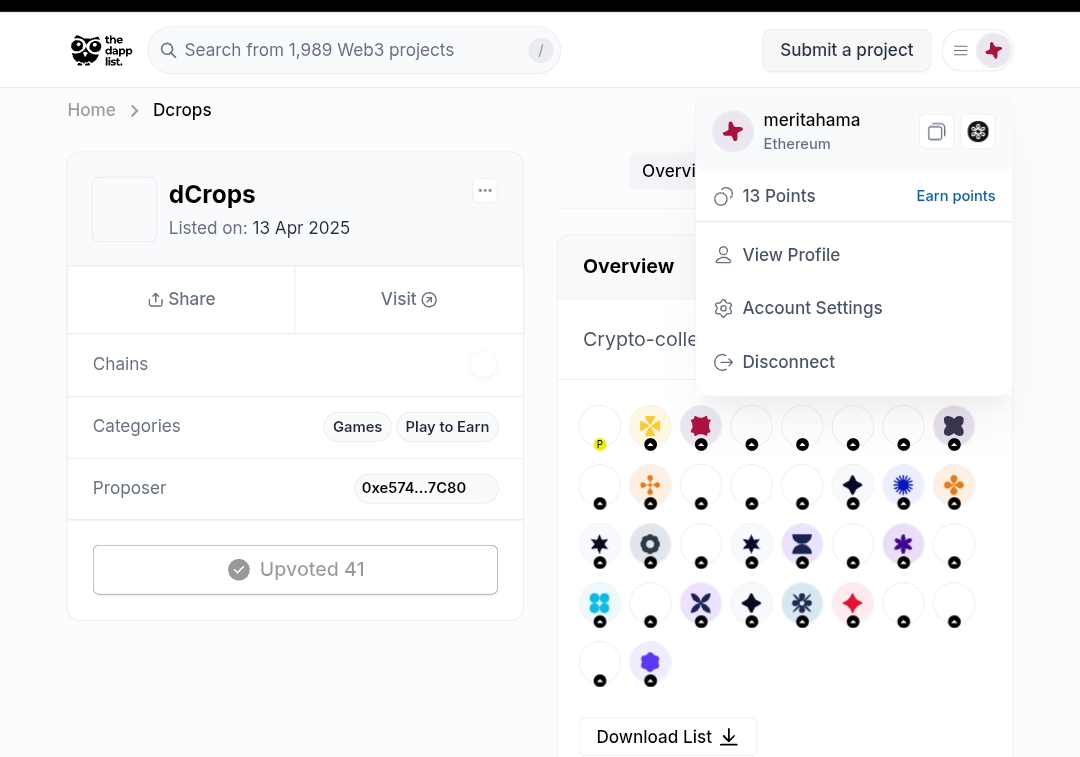The image size is (1080, 757).
Task: Go to Home breadcrumb
Action: pyautogui.click(x=92, y=110)
